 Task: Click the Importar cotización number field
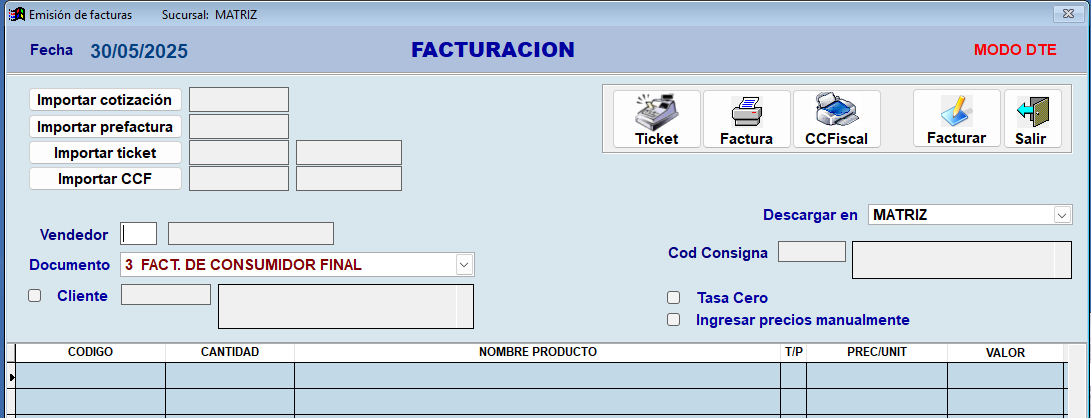tap(239, 99)
